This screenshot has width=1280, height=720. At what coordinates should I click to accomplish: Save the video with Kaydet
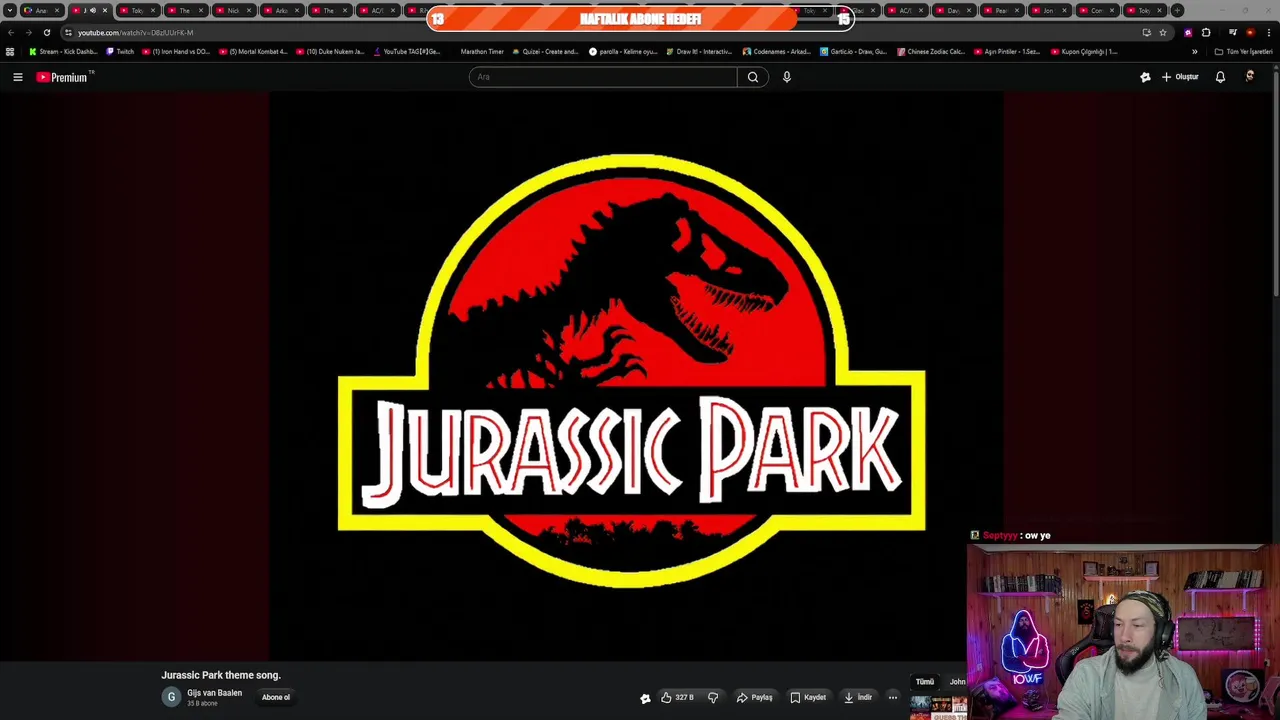click(808, 697)
